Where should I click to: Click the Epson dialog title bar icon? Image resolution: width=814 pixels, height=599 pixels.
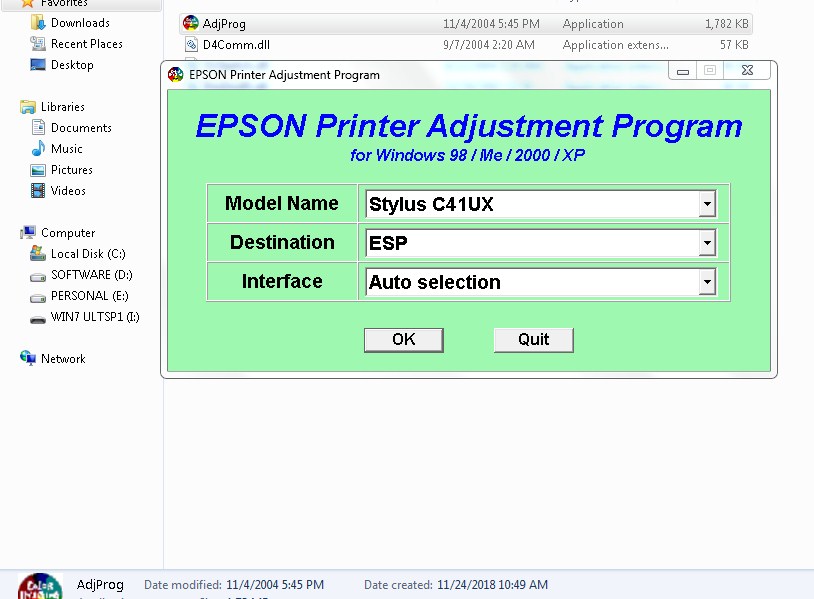click(175, 75)
